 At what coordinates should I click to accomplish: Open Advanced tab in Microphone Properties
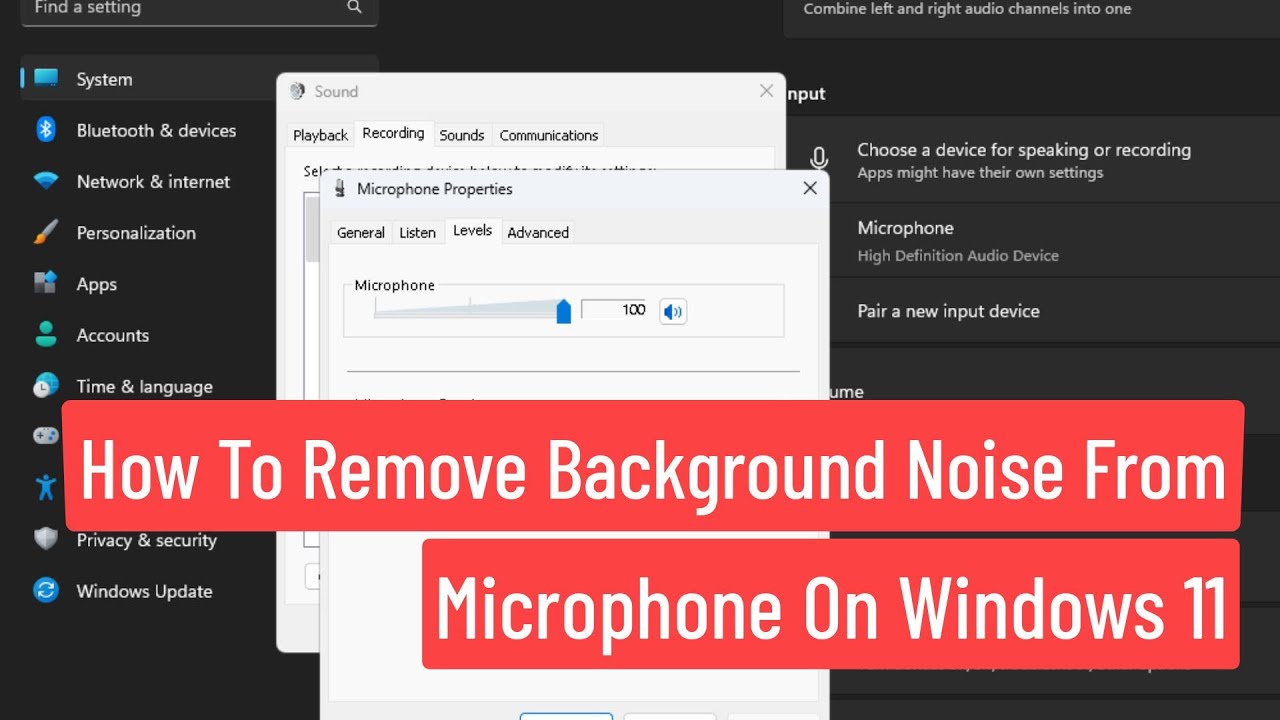point(538,232)
